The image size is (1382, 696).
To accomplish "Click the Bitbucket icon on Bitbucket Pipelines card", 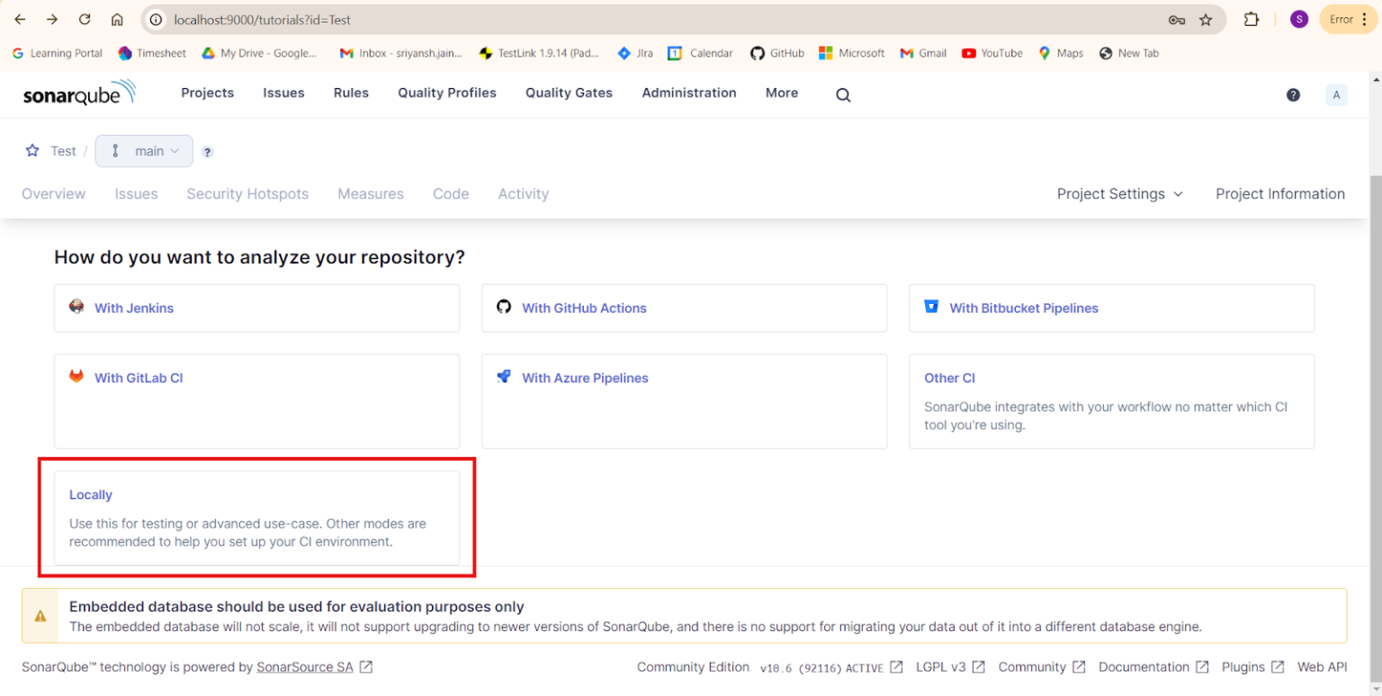I will 931,307.
